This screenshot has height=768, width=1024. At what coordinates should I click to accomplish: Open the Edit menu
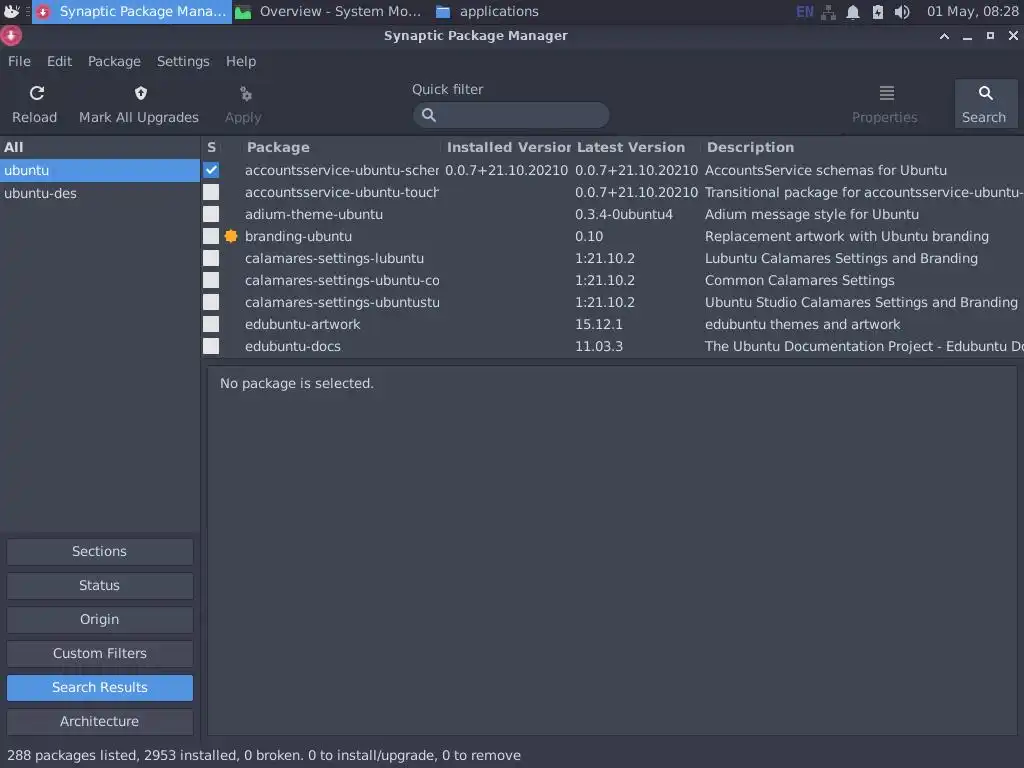[59, 61]
